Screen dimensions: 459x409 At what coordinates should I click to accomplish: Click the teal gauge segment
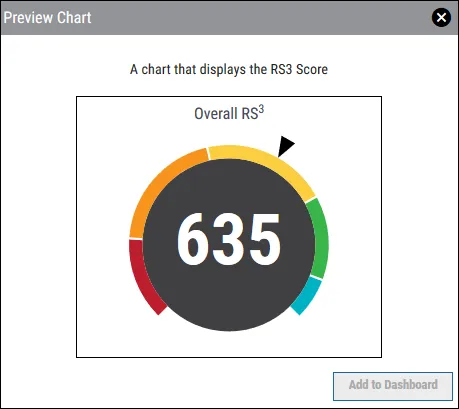coord(307,296)
